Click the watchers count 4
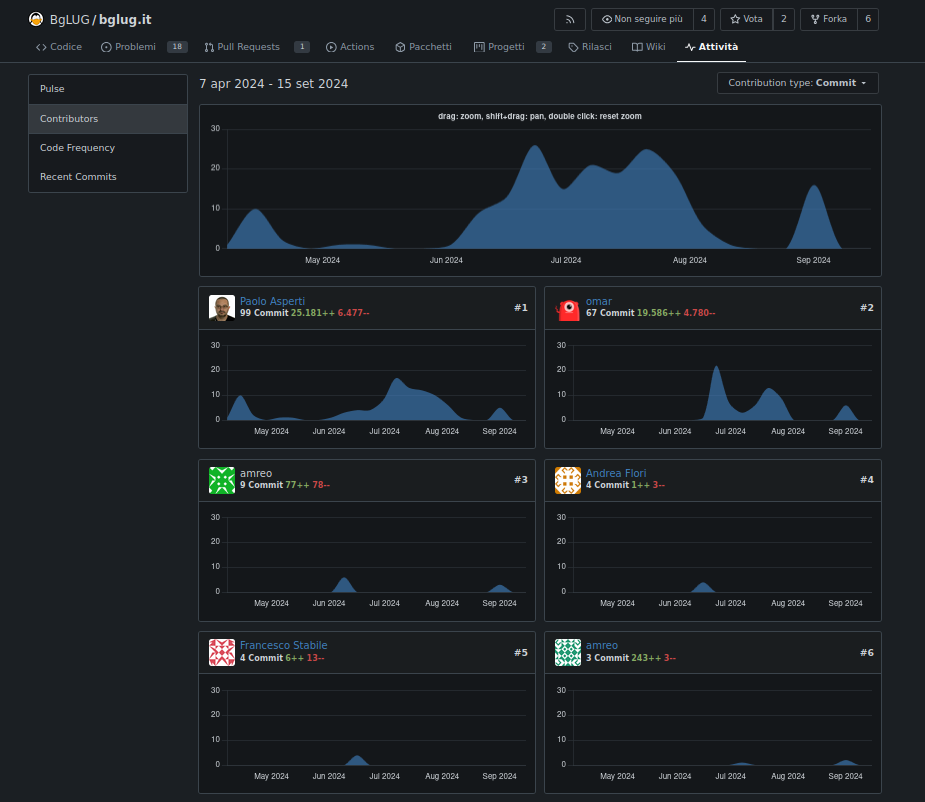Viewport: 925px width, 802px height. click(x=704, y=19)
